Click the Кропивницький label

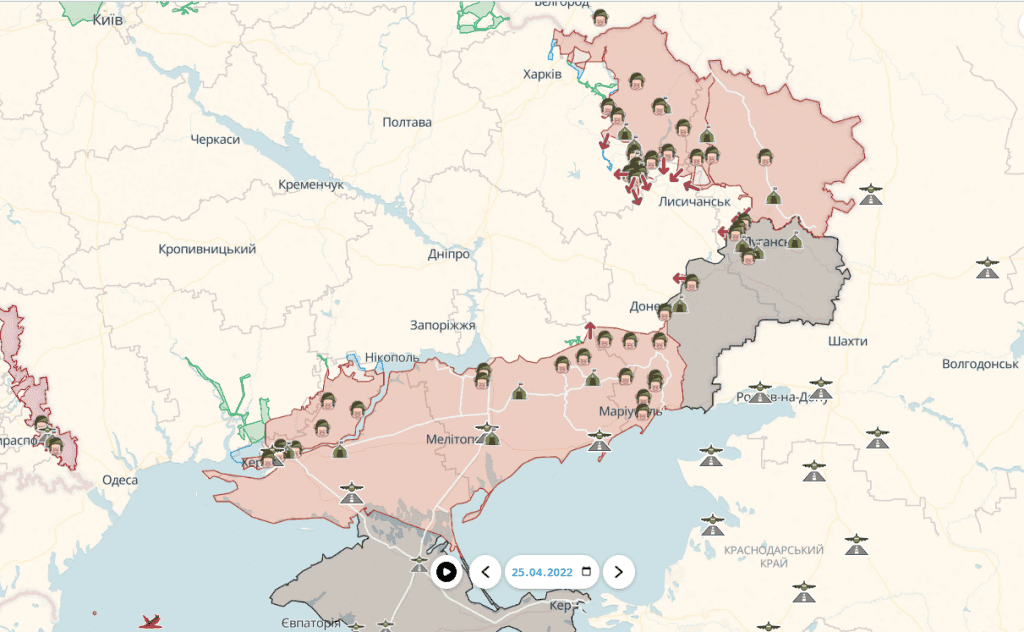click(207, 249)
